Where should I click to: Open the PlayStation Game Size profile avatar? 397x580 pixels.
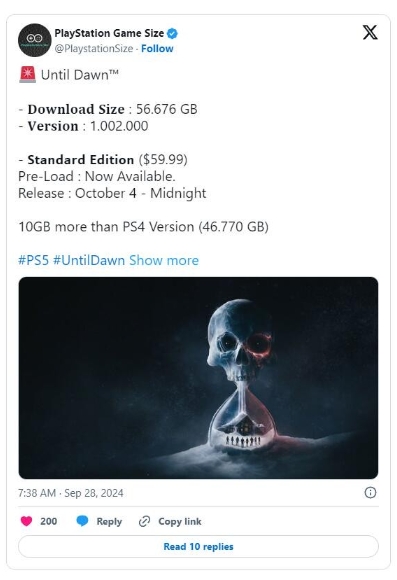[x=34, y=40]
